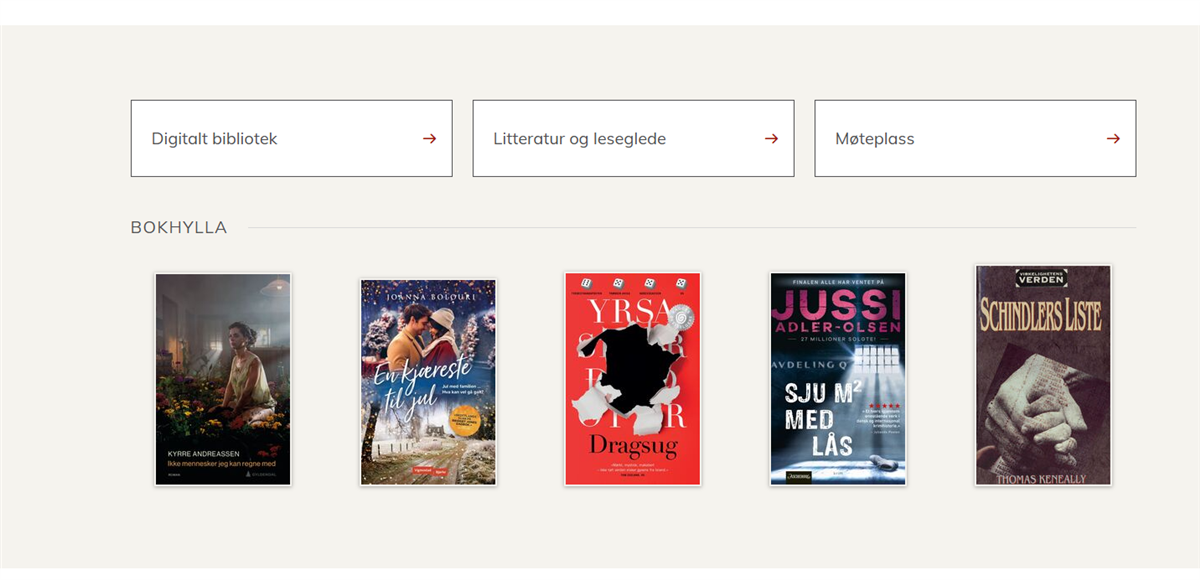Click the arrow icon in Digitalt bibliotek box
This screenshot has width=1200, height=580.
(x=429, y=139)
